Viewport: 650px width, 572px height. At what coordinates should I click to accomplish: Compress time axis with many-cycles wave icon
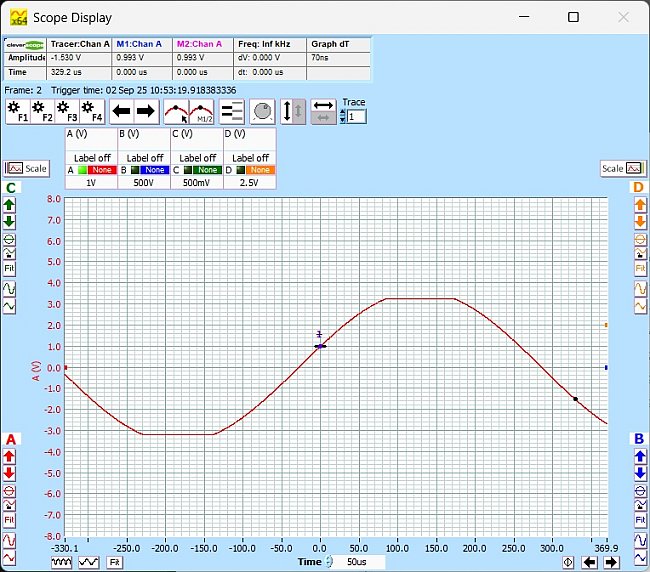click(61, 562)
